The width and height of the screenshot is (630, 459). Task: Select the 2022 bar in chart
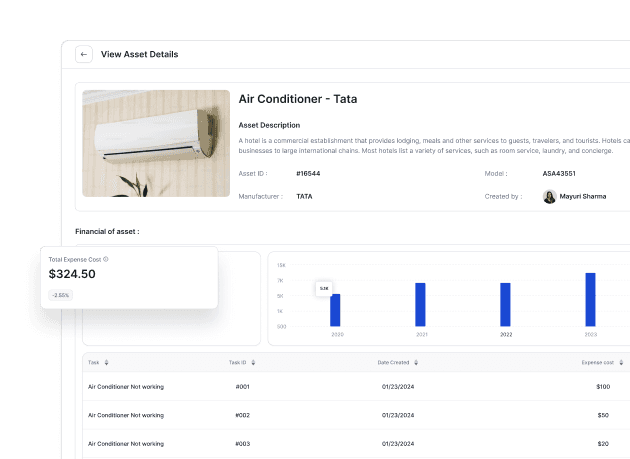click(x=506, y=303)
